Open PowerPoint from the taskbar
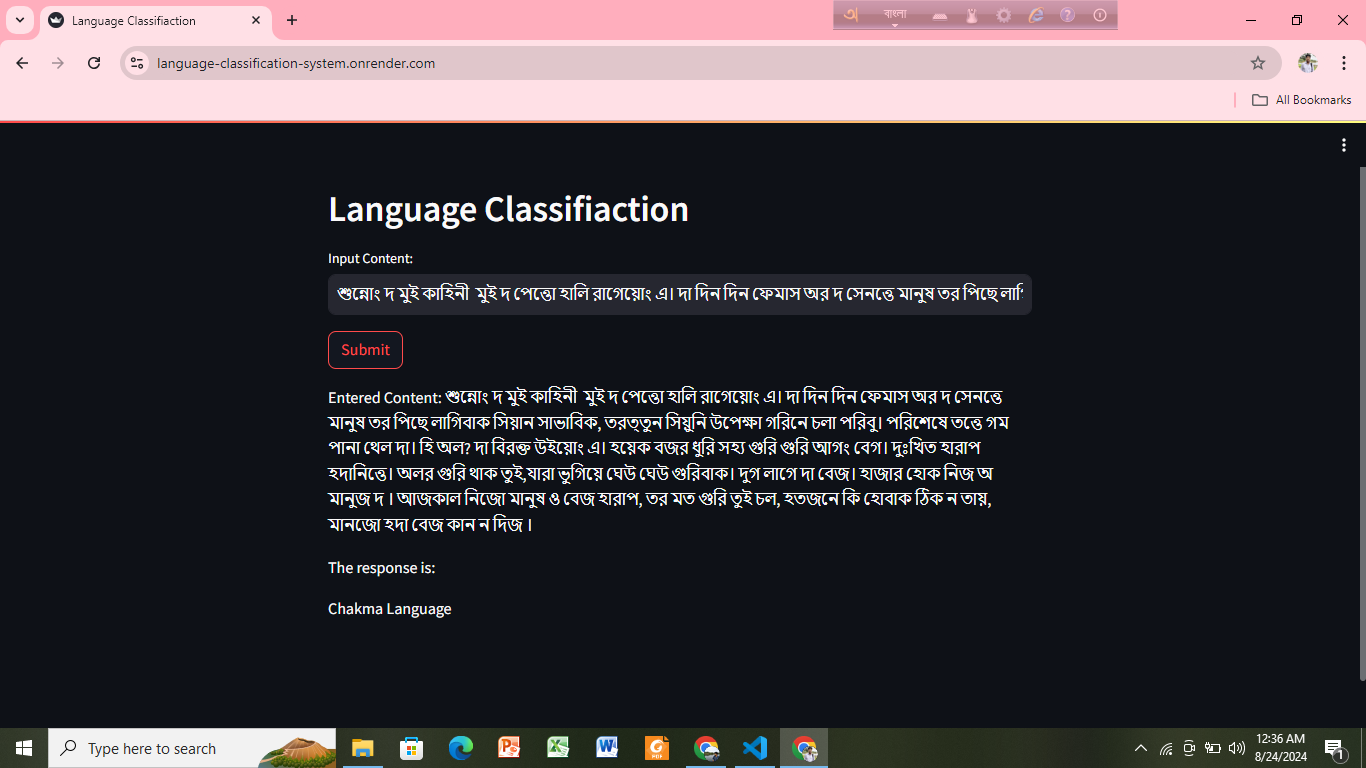Viewport: 1366px width, 768px height. coord(509,747)
